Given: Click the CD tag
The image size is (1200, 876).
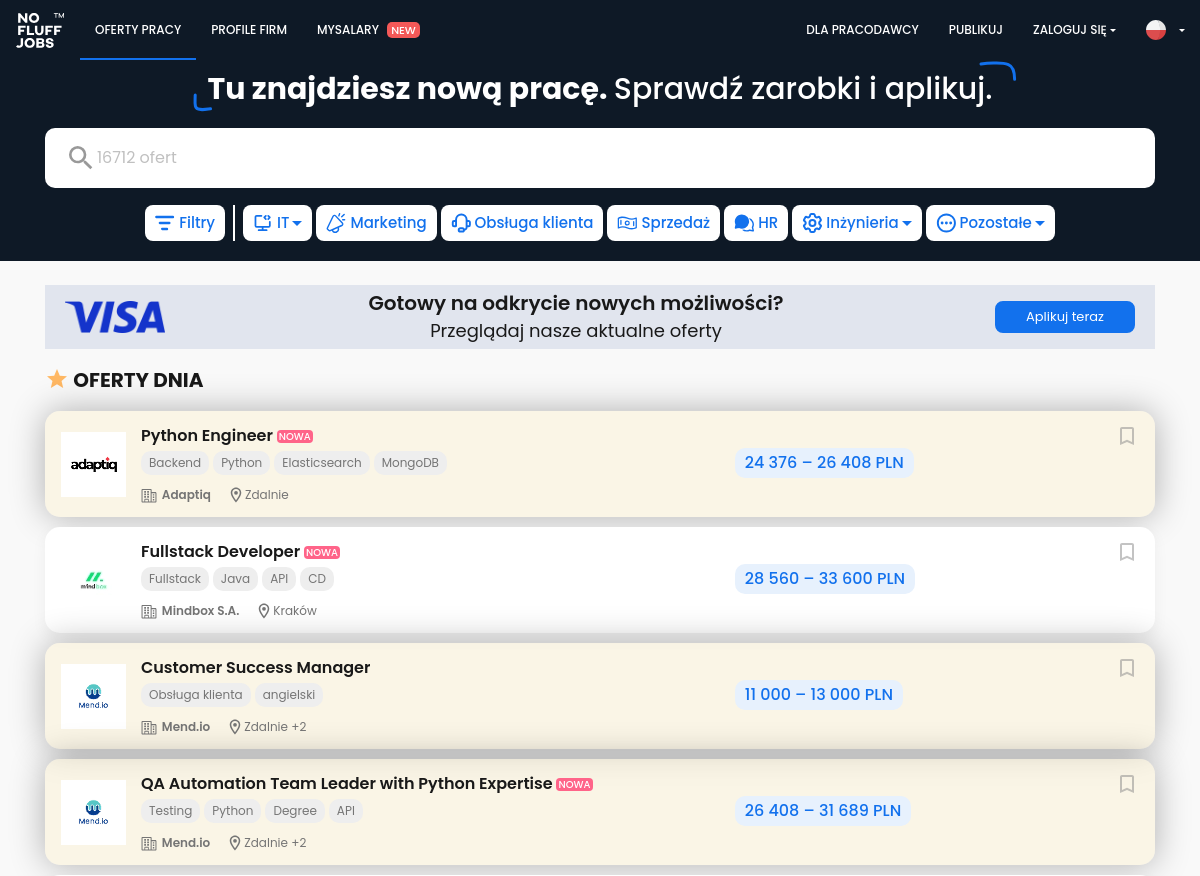Looking at the screenshot, I should pos(317,579).
